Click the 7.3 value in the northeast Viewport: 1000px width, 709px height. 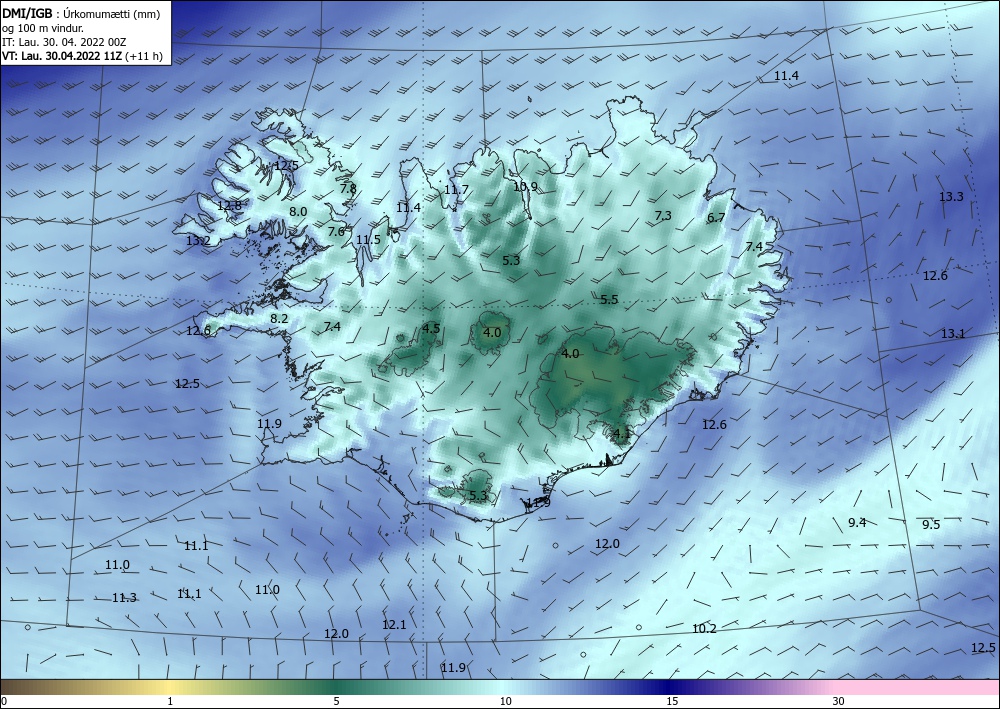pos(663,216)
